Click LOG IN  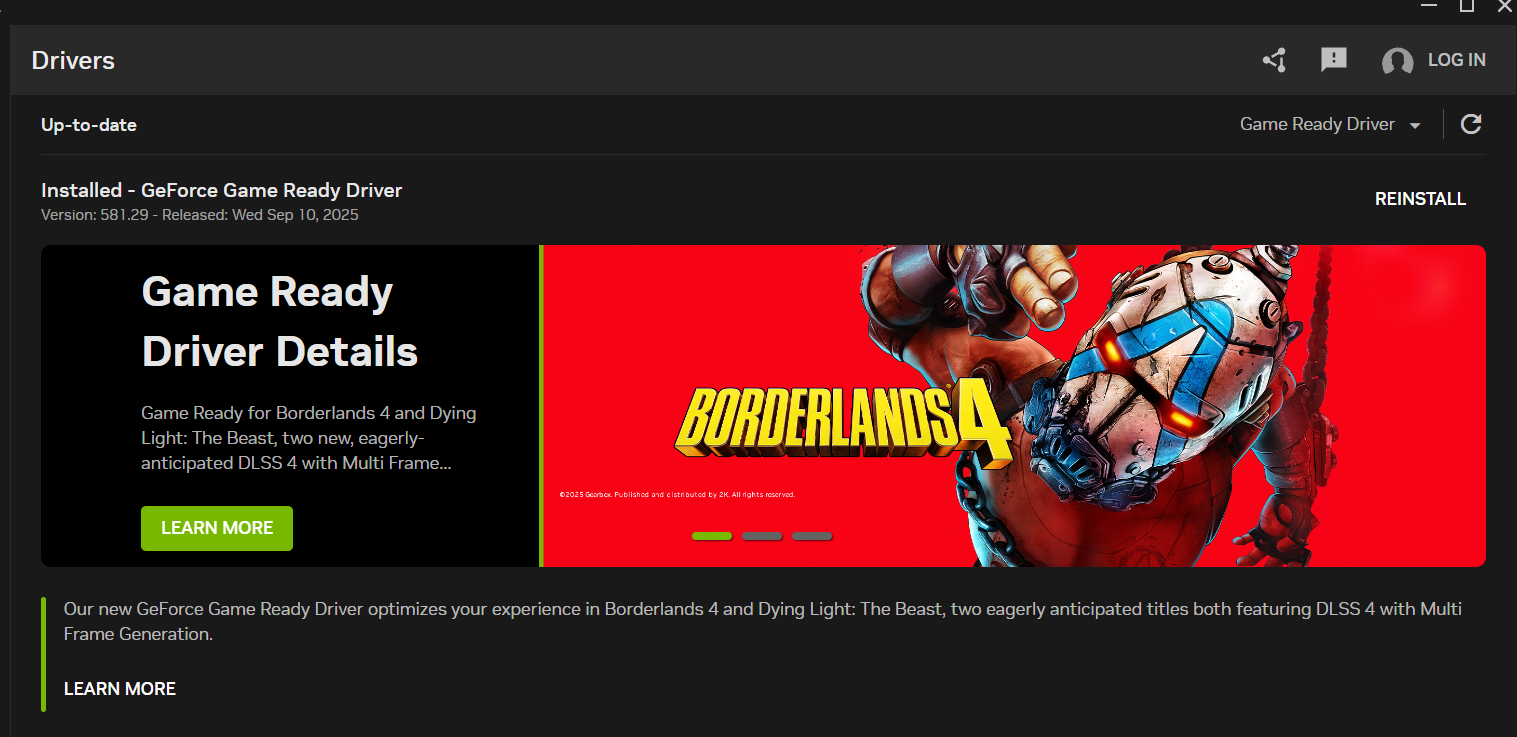point(1457,60)
